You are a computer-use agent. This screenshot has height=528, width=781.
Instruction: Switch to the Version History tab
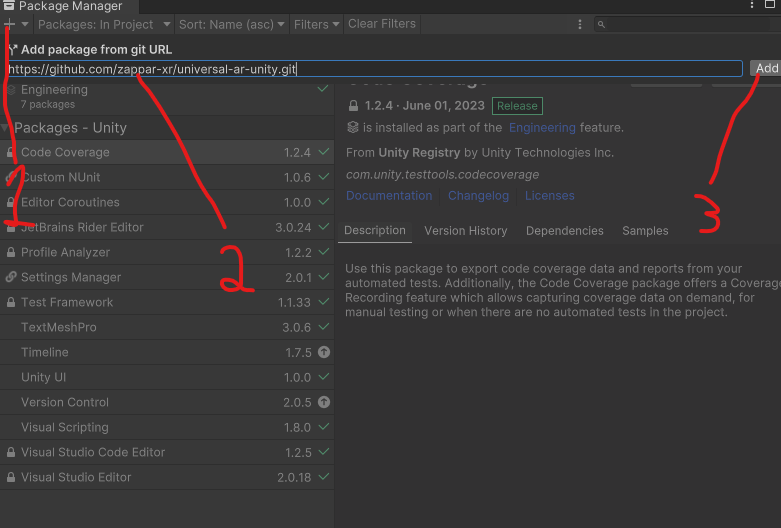(x=465, y=231)
